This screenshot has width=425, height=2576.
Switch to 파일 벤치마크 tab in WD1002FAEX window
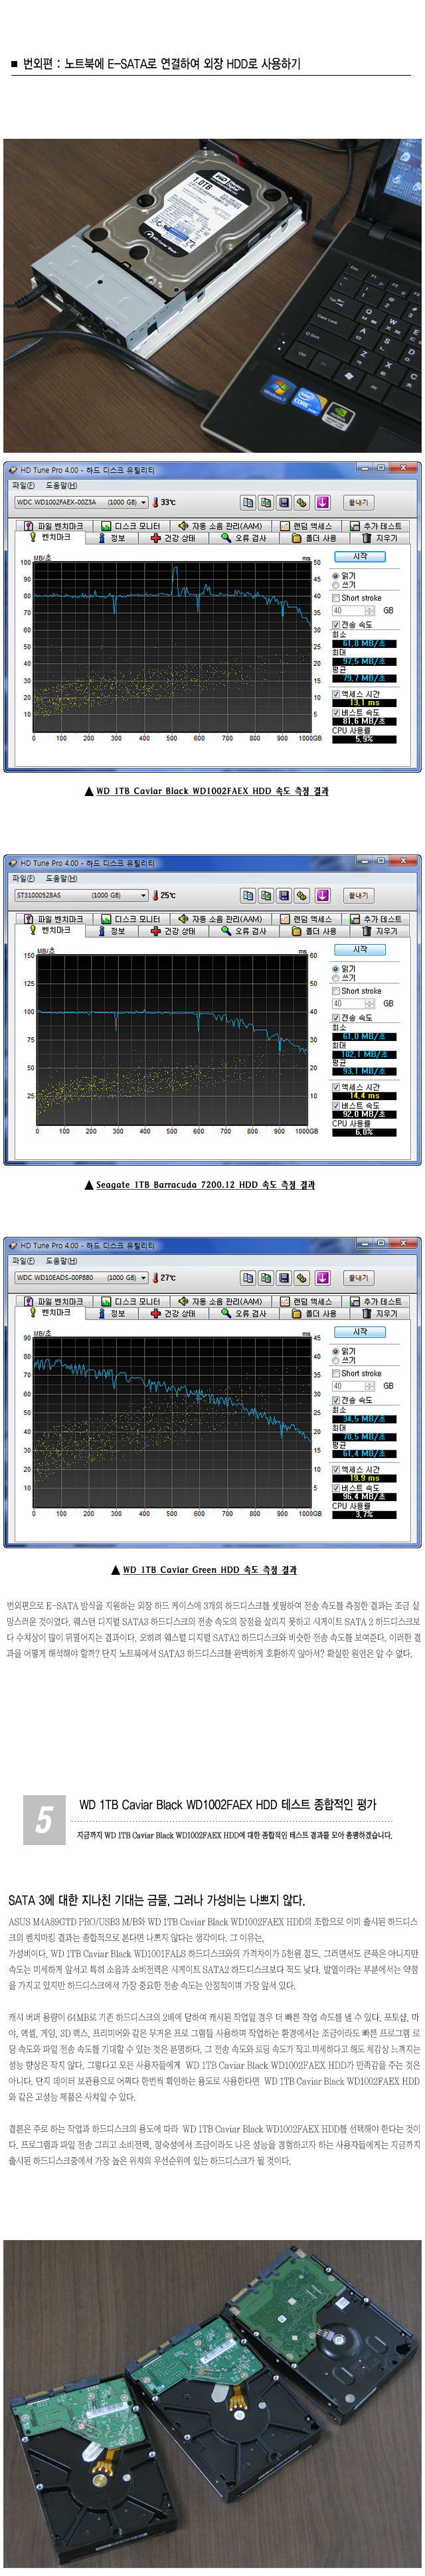coord(55,526)
